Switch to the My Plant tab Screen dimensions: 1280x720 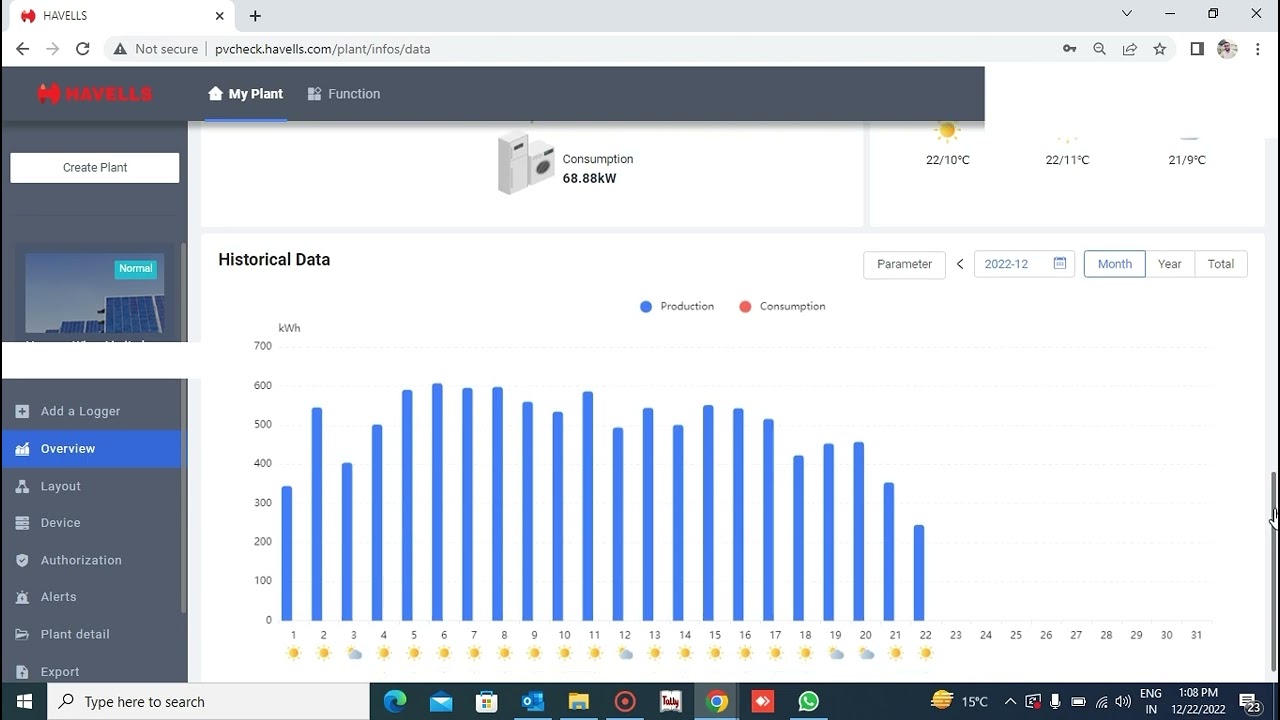coord(246,94)
